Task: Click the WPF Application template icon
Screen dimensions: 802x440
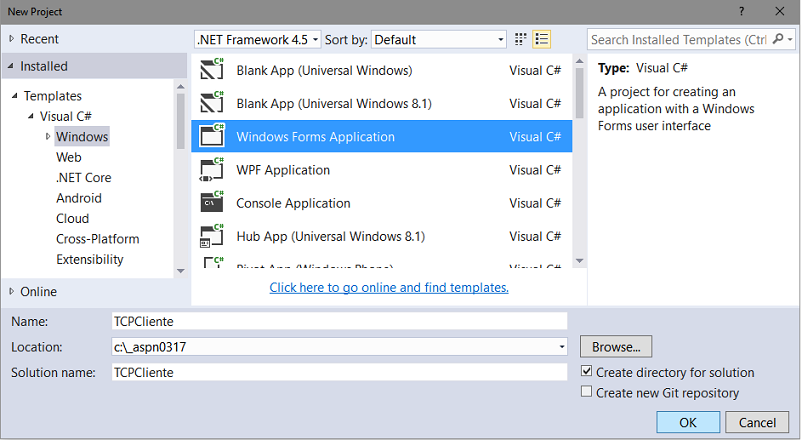Action: (x=212, y=169)
